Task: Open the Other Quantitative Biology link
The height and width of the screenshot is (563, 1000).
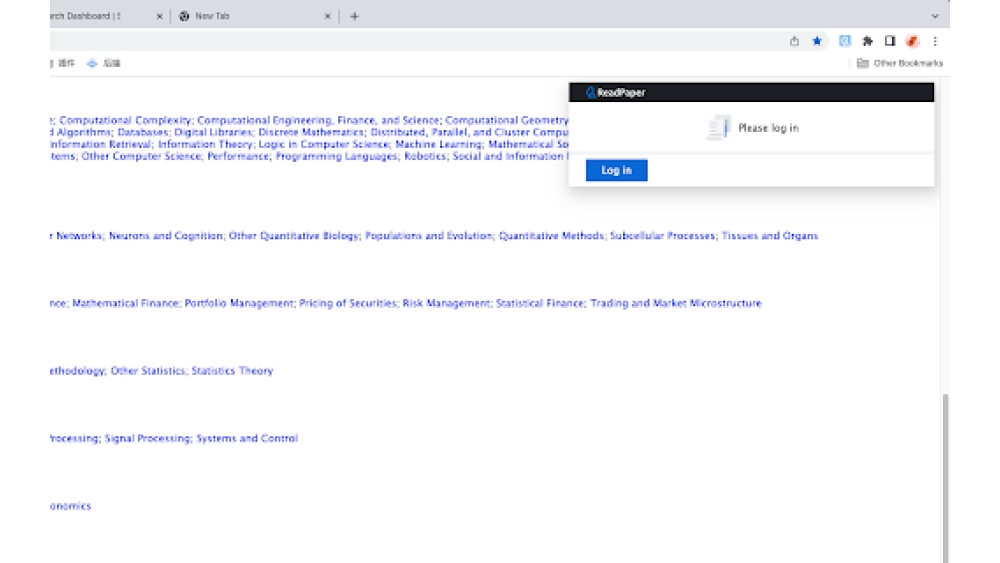Action: (x=294, y=236)
